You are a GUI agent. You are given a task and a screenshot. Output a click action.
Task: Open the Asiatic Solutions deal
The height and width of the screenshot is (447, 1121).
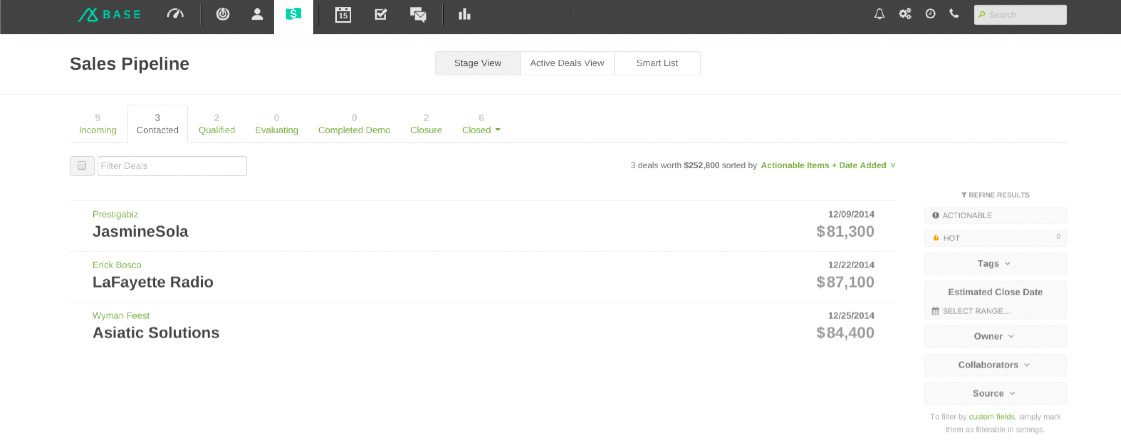pos(156,333)
